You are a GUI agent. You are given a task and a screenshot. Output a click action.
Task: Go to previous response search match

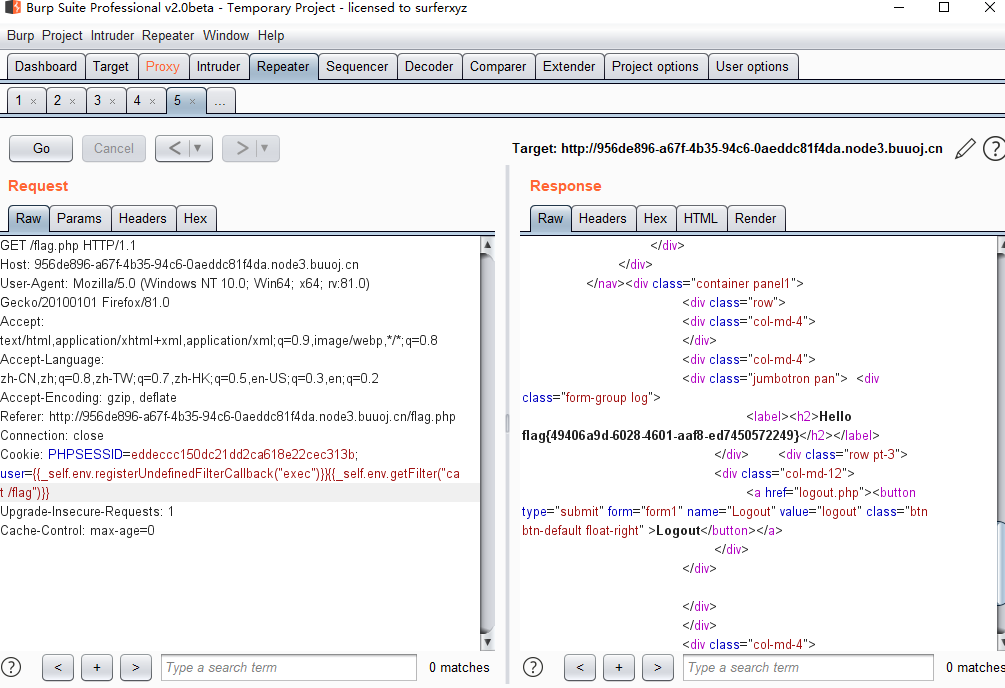579,667
